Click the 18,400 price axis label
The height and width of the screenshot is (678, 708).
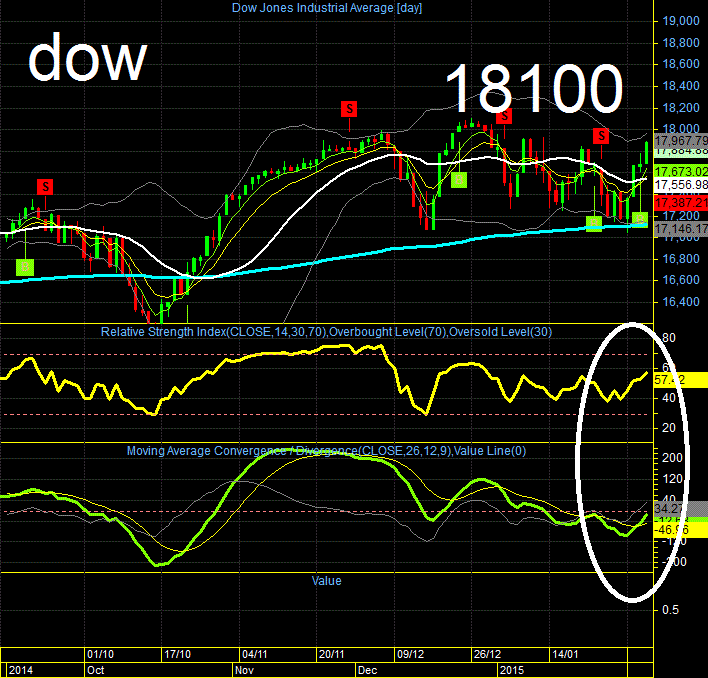(x=680, y=86)
